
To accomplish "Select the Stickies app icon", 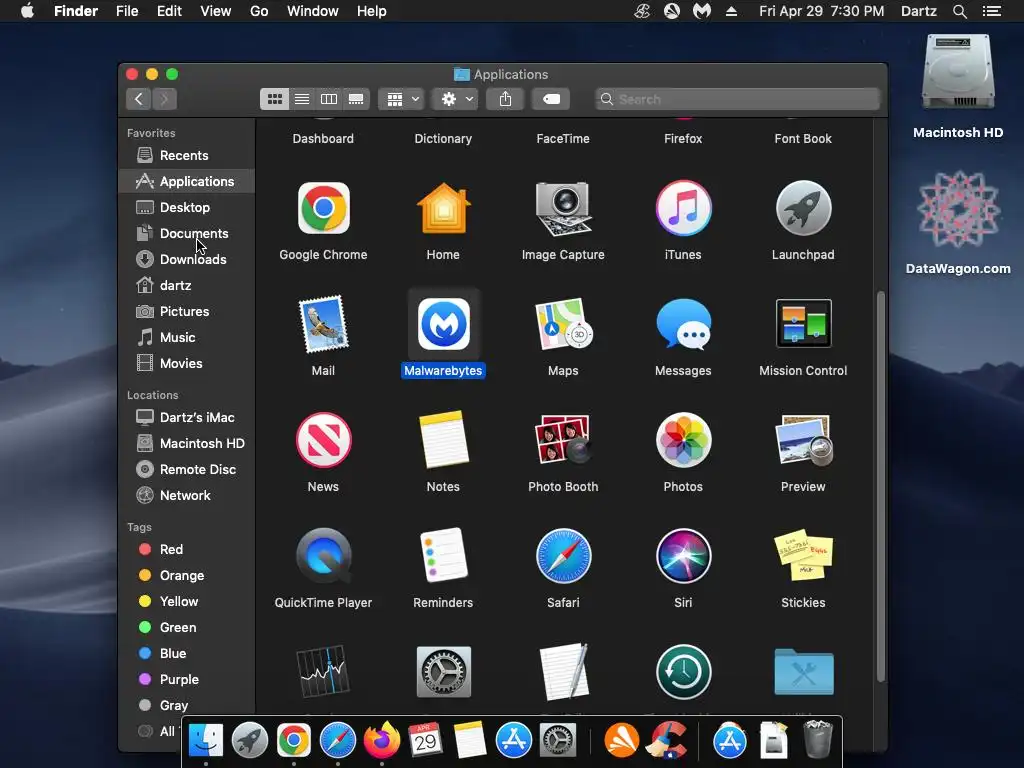I will [x=803, y=555].
